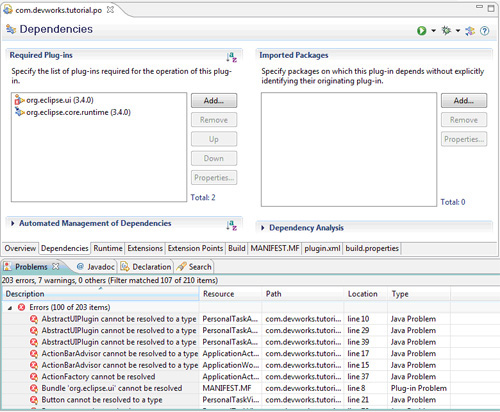Click Add under Required Plug-ins

214,100
